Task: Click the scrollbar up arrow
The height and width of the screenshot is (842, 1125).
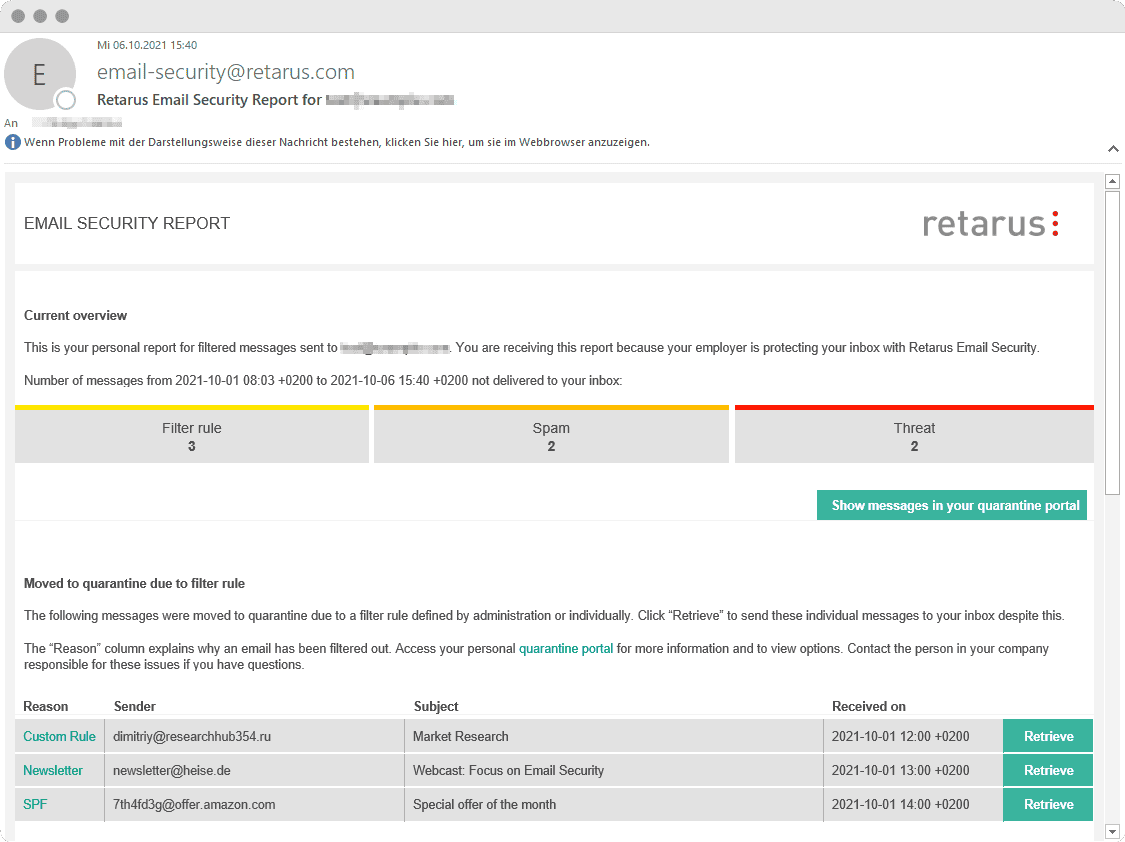Action: (1112, 181)
